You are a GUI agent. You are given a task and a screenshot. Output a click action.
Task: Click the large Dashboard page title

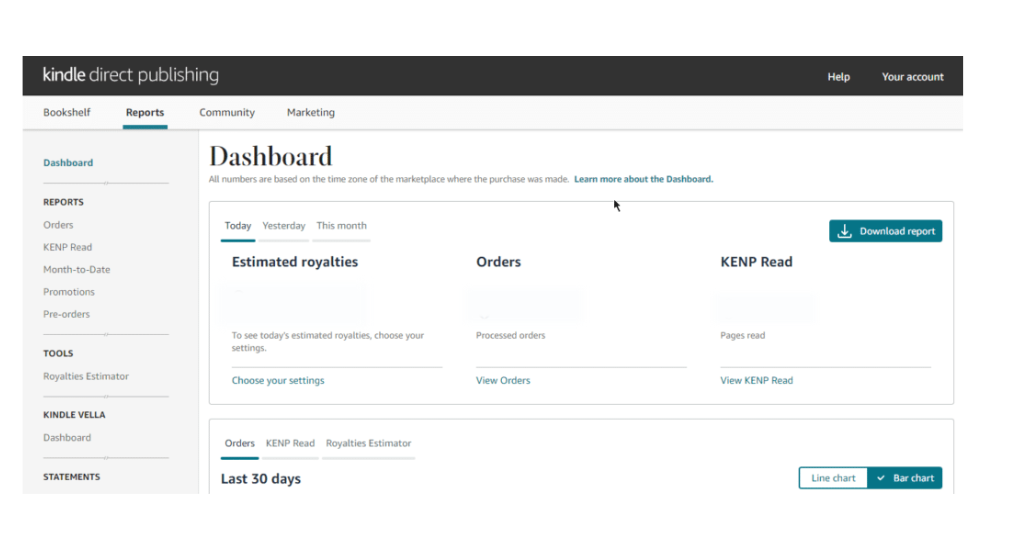pyautogui.click(x=270, y=157)
